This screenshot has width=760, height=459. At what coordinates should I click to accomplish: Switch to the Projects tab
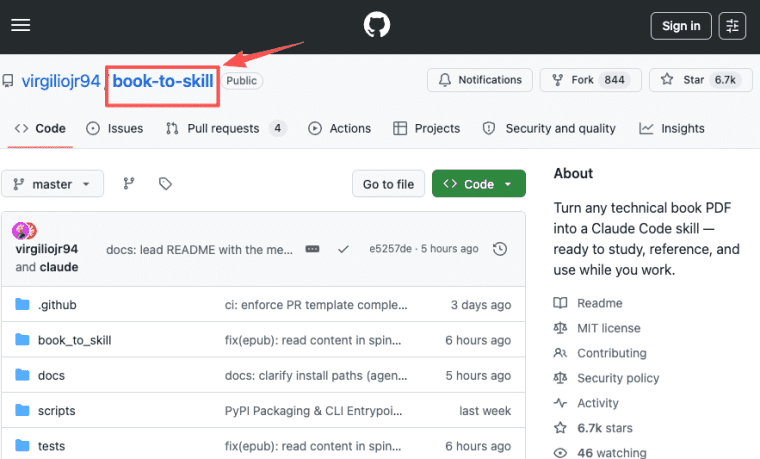click(x=427, y=128)
